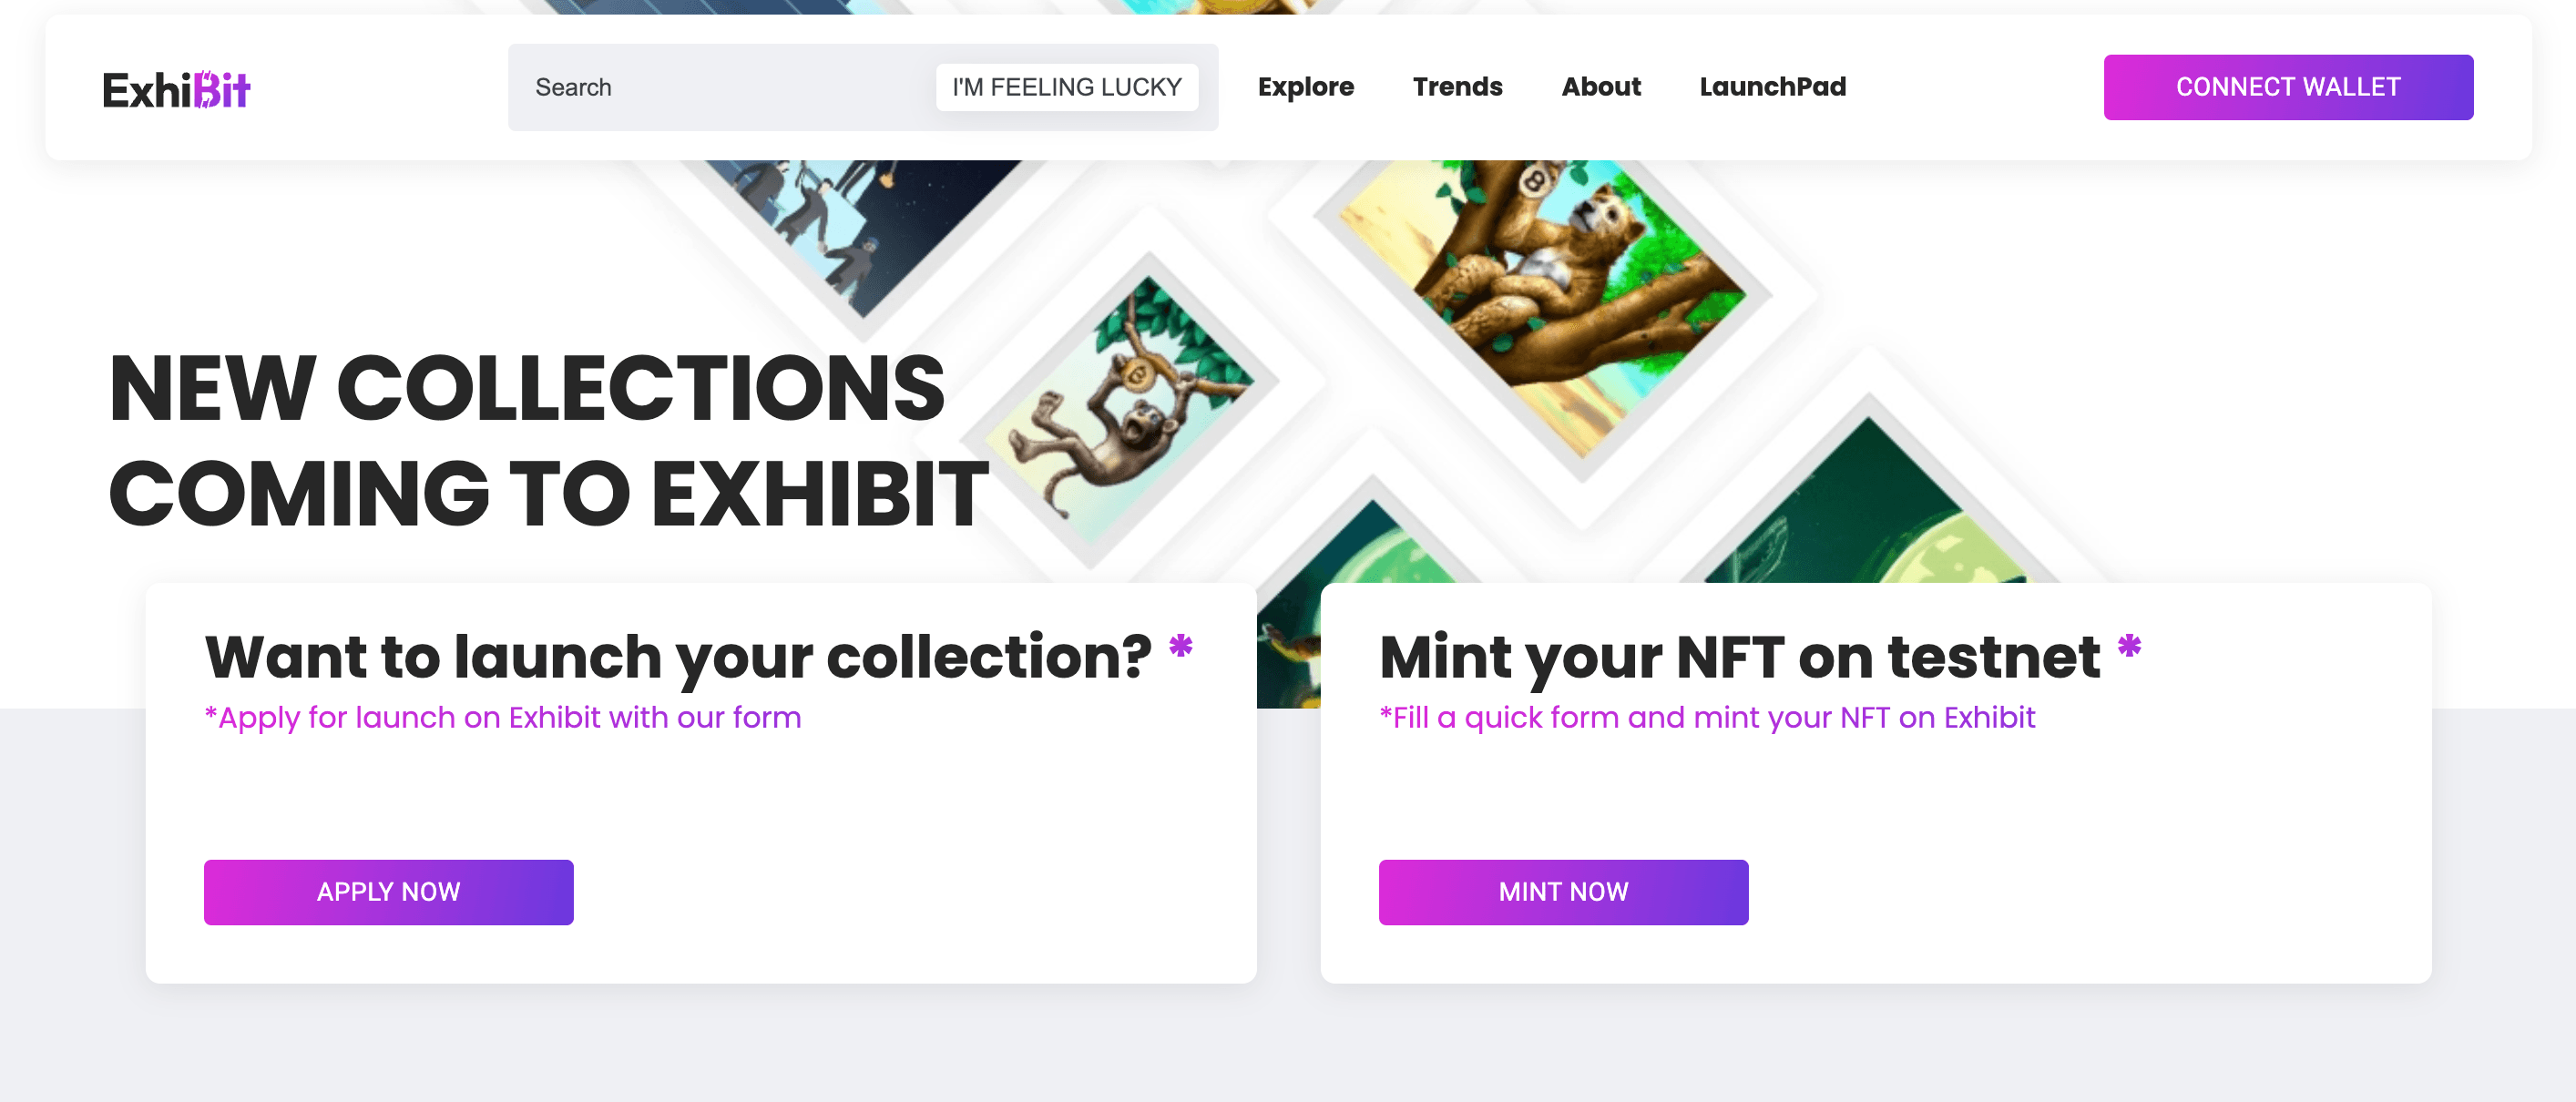Image resolution: width=2576 pixels, height=1102 pixels.
Task: Click the 'NEW COLLECTIONS COMING TO EXHIBIT' headline
Action: click(x=547, y=440)
